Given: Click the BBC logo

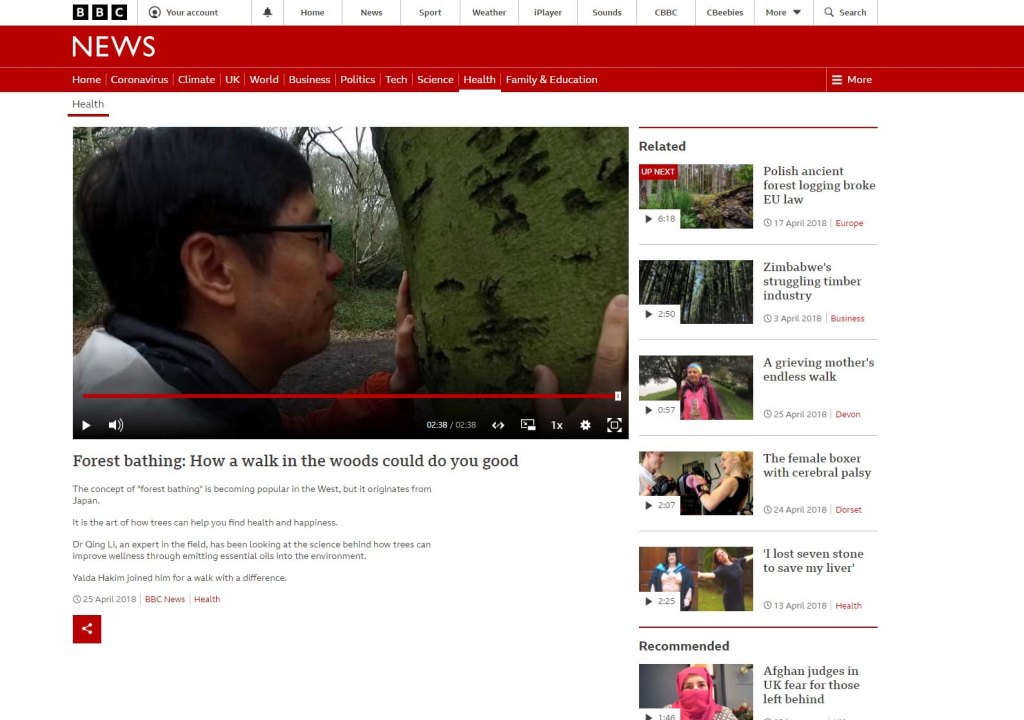Looking at the screenshot, I should pos(100,13).
